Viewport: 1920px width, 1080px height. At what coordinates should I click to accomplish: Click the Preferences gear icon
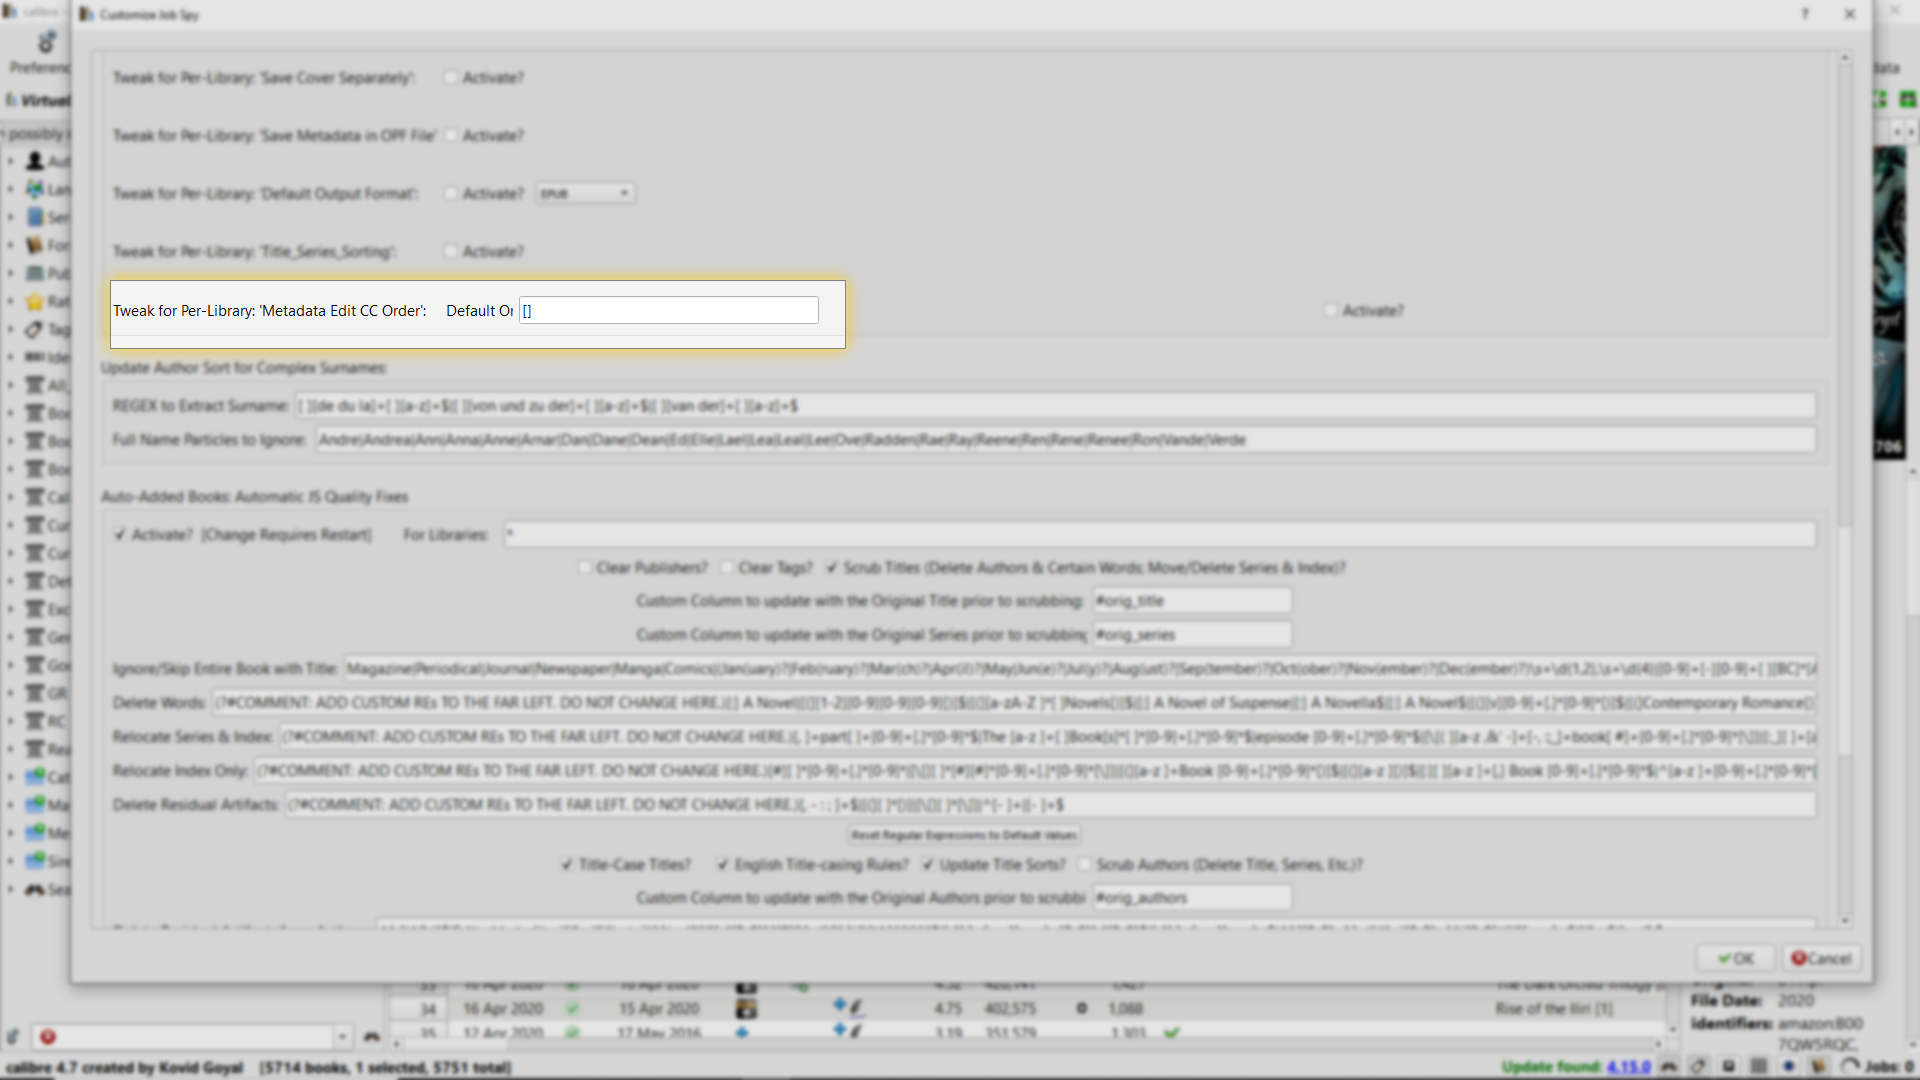pyautogui.click(x=46, y=43)
